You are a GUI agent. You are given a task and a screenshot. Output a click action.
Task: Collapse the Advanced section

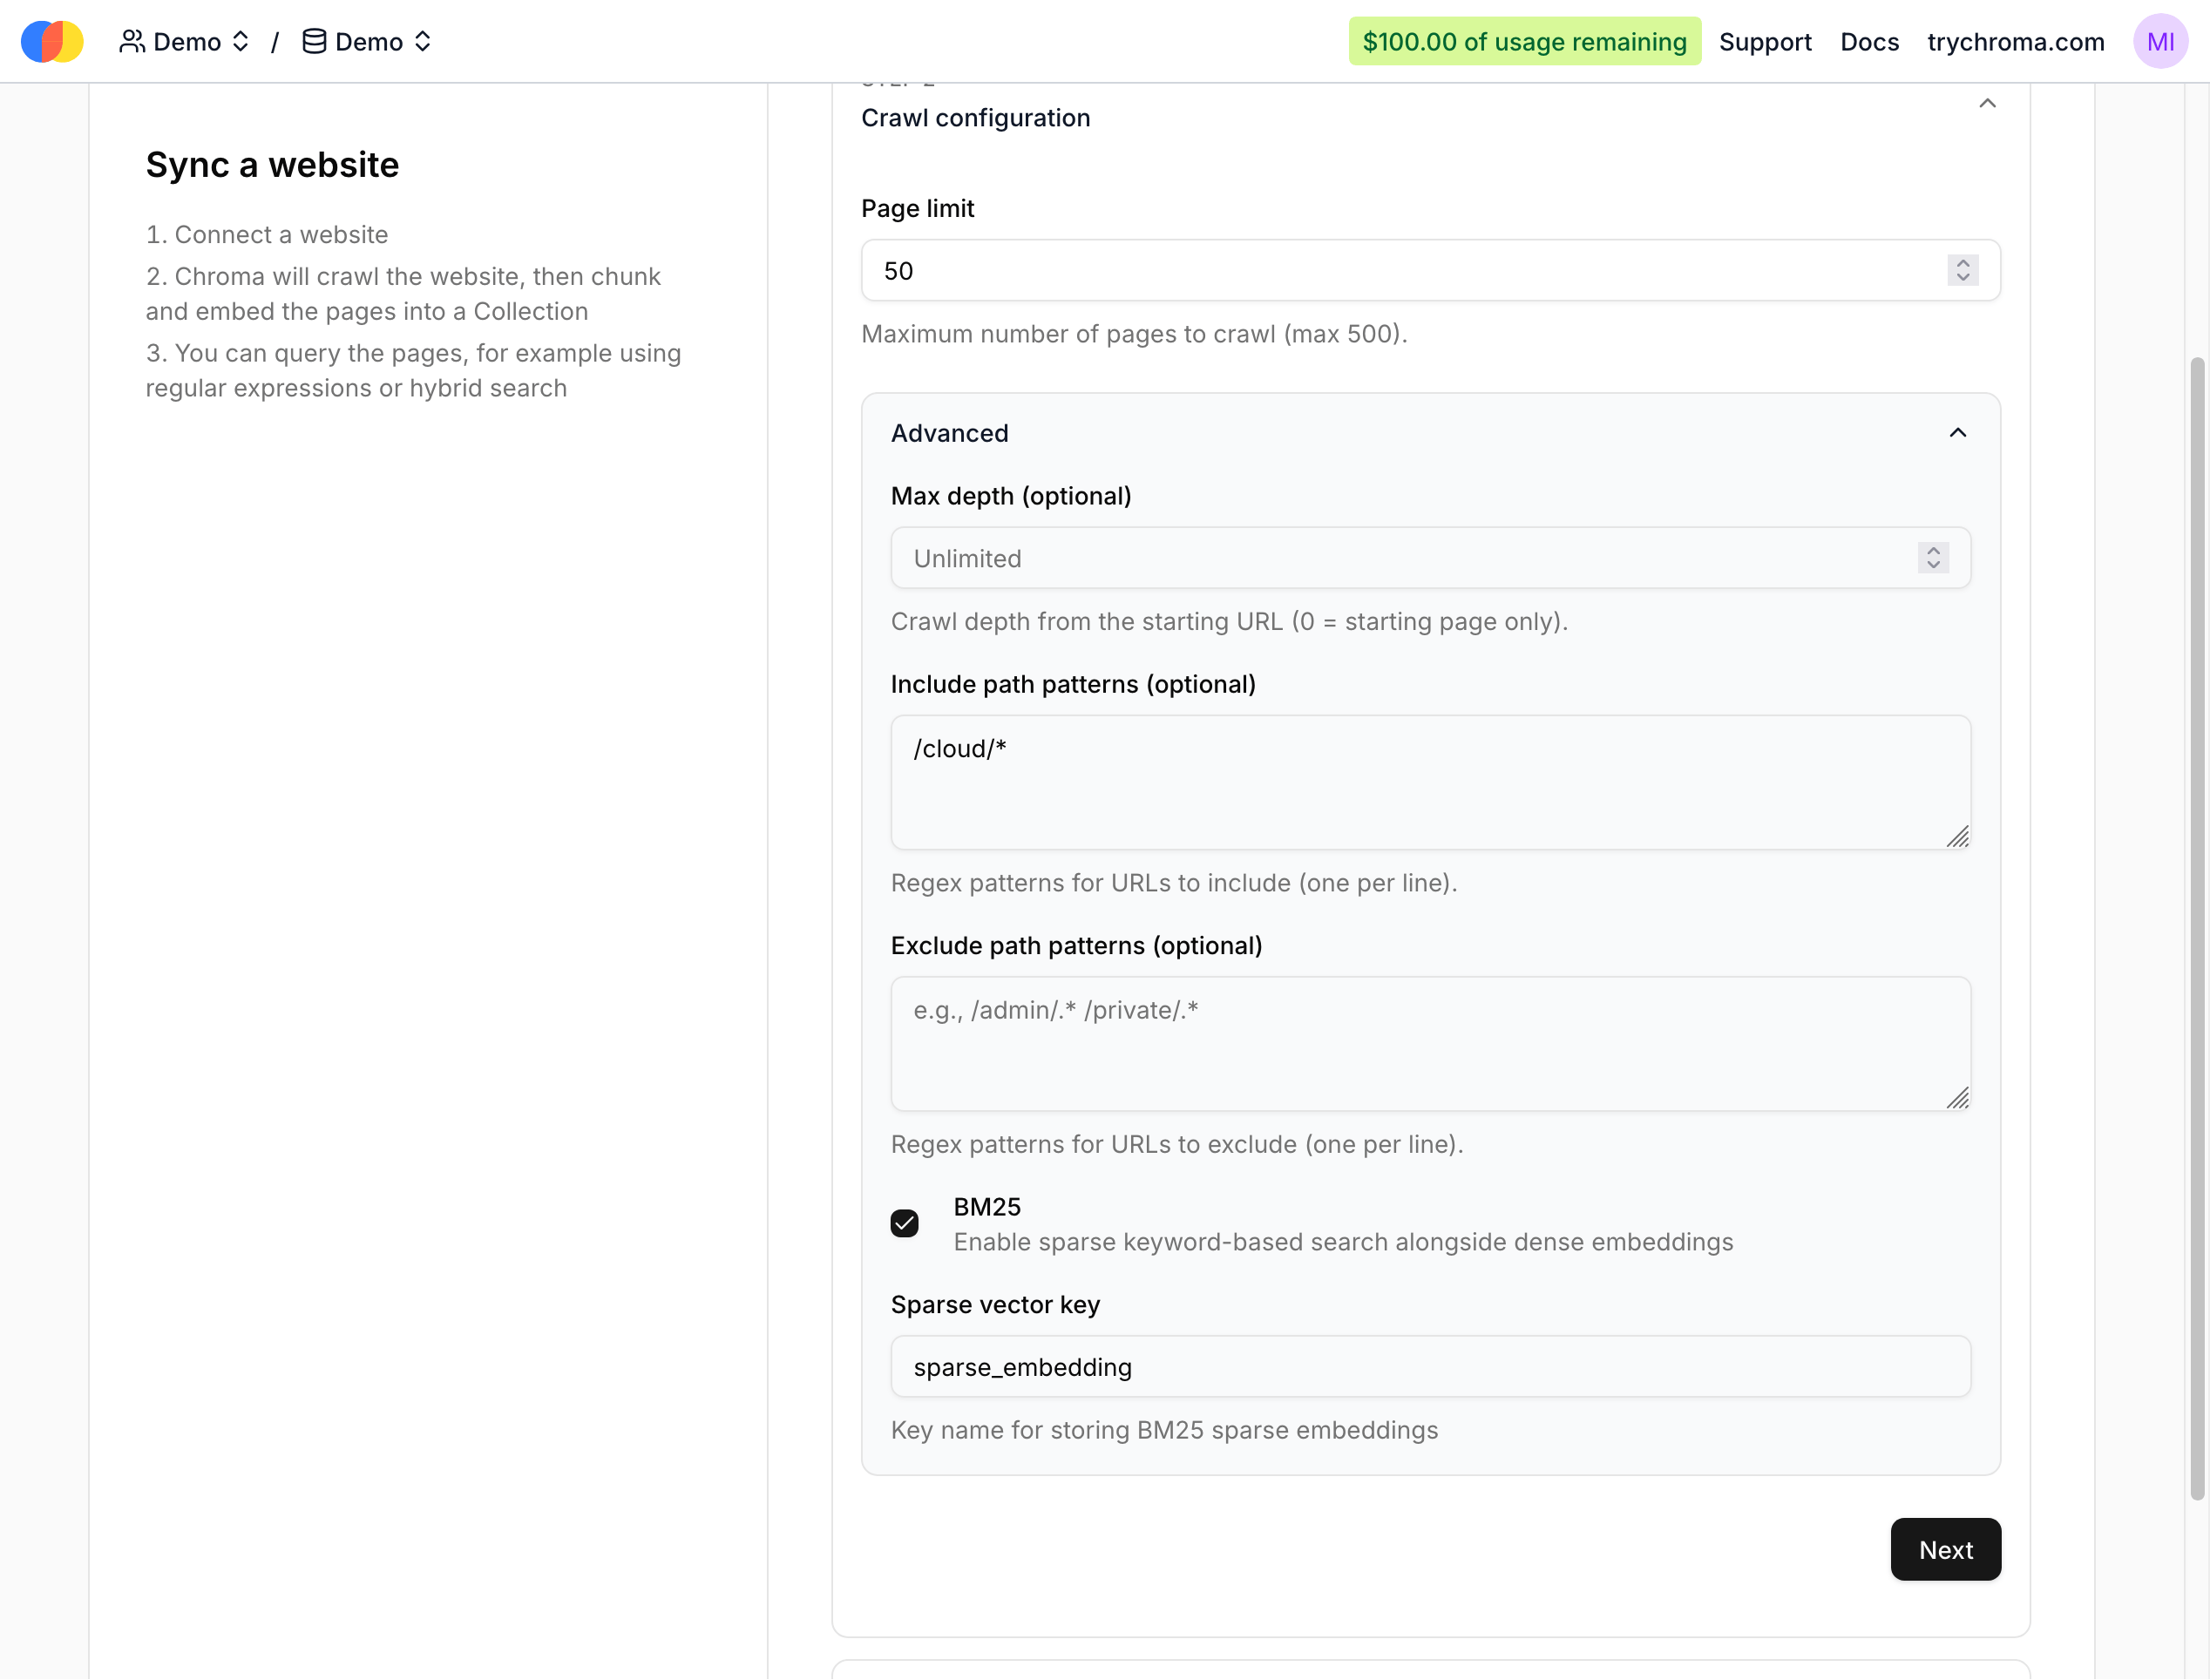1958,433
